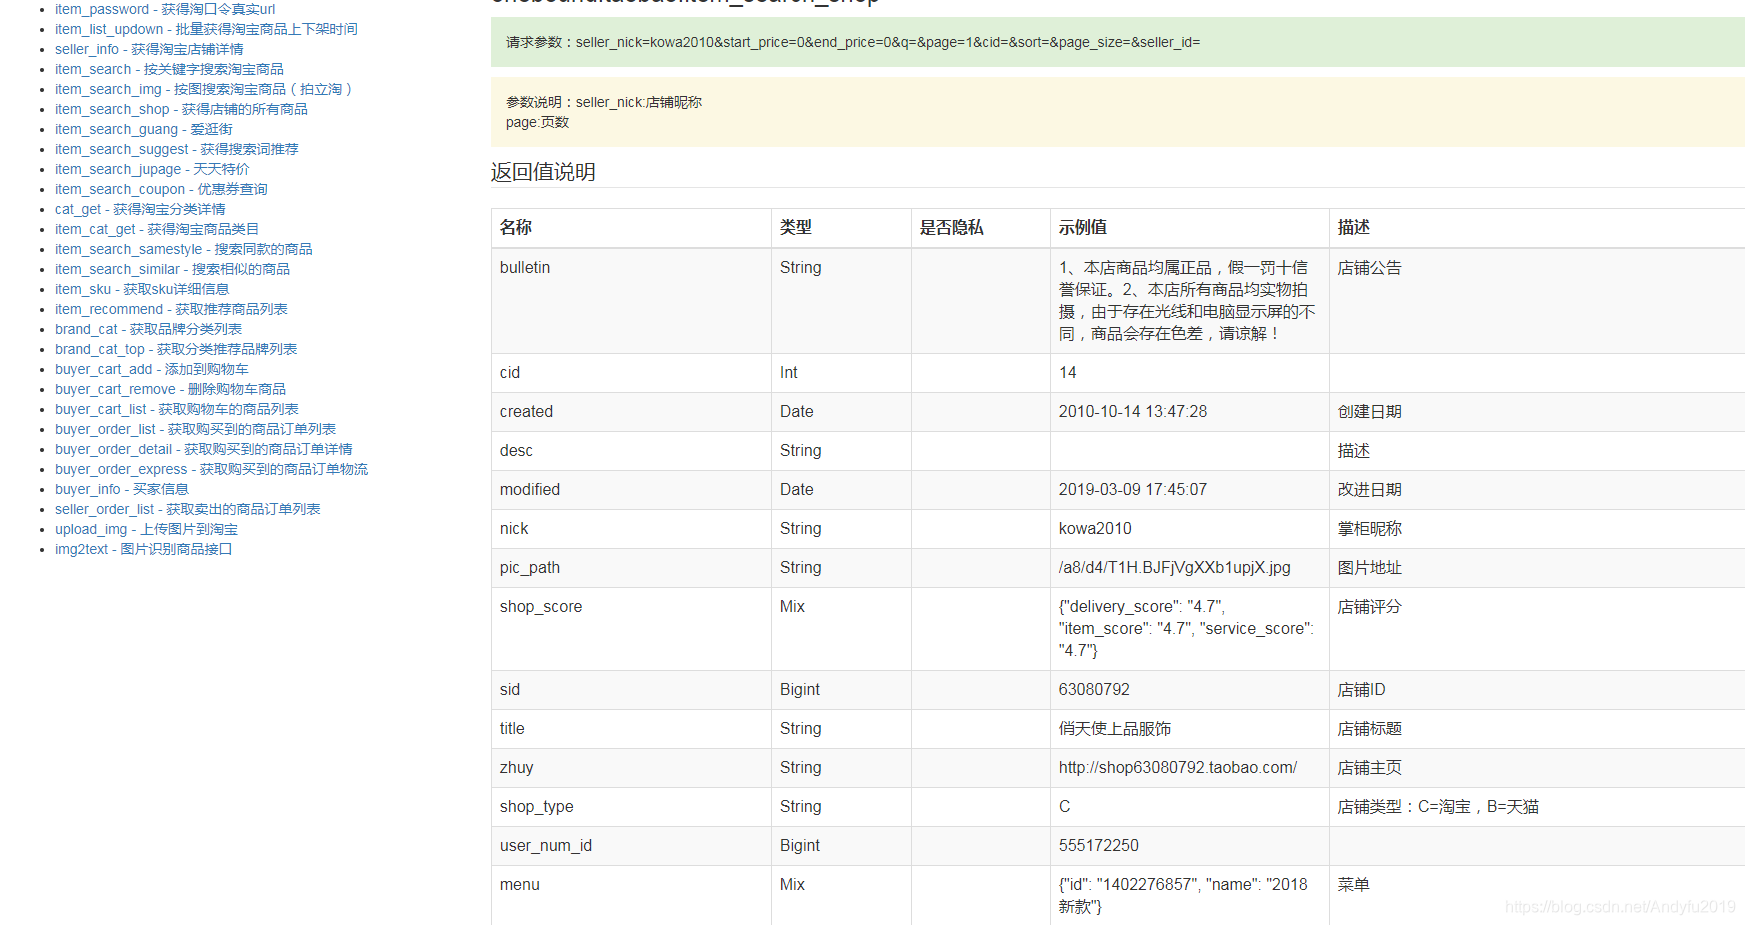Viewport: 1745px width, 925px height.
Task: Click example value 'kowa2010' in table
Action: click(1095, 528)
